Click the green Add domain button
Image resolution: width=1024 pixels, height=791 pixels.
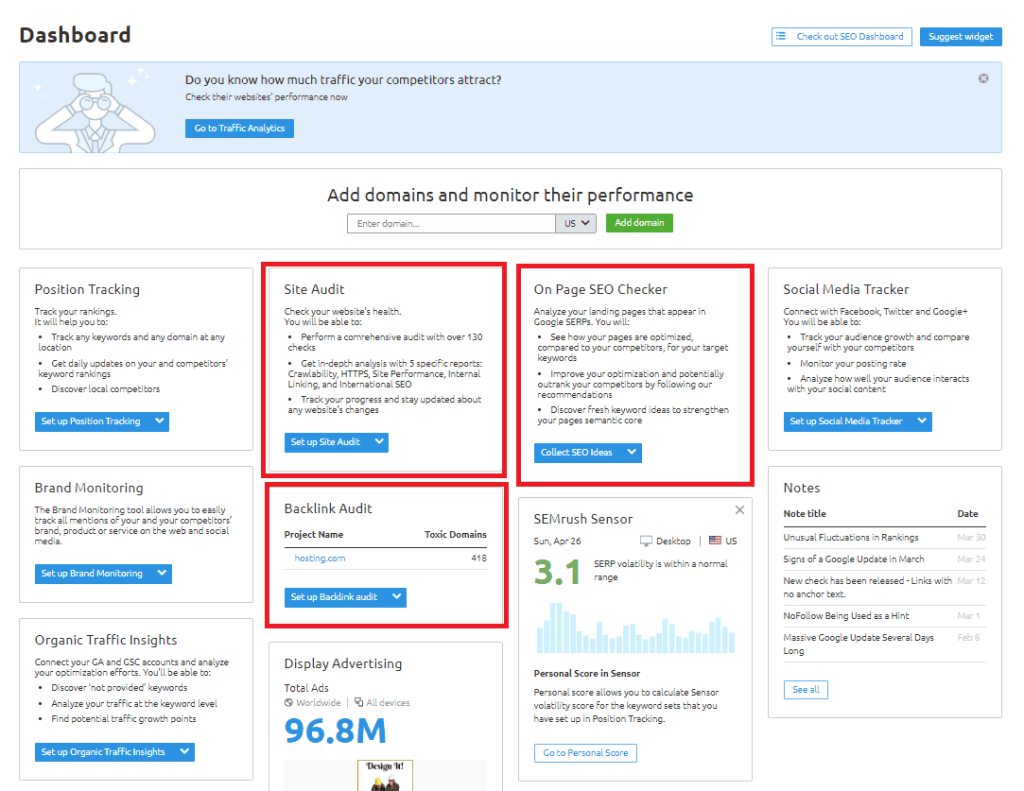[x=639, y=223]
